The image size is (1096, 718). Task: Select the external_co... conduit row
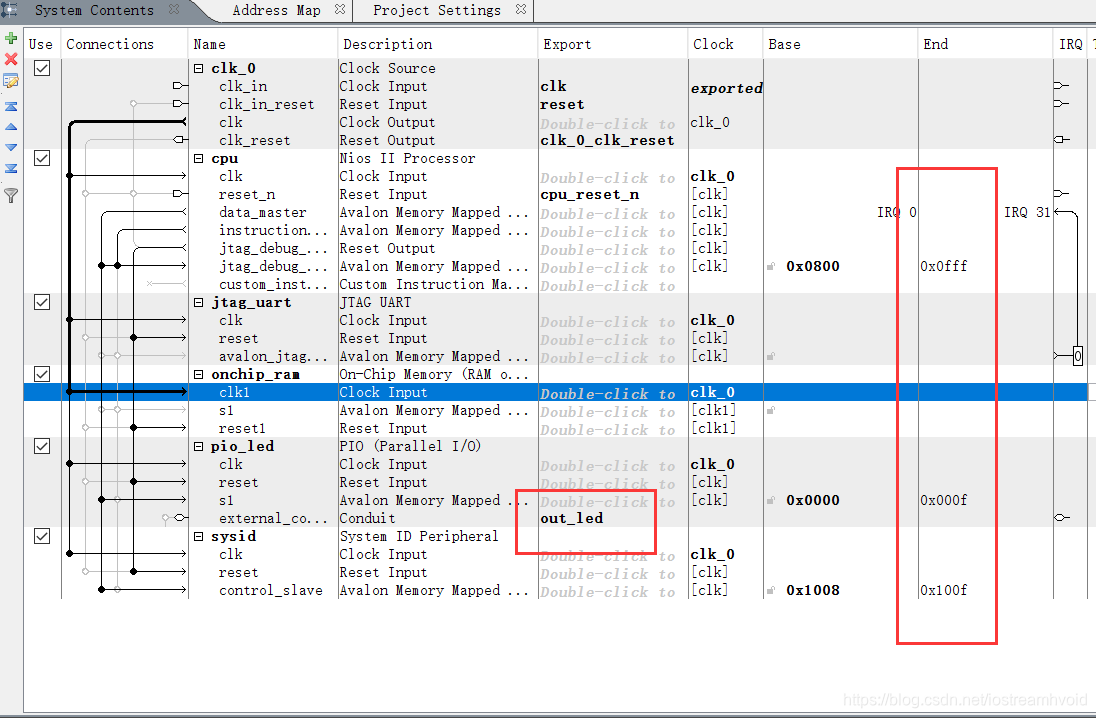(x=273, y=519)
